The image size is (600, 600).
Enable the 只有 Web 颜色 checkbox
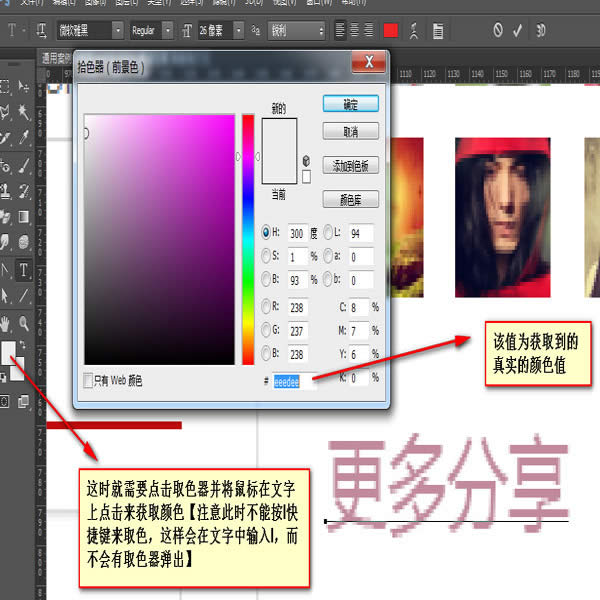pos(88,380)
